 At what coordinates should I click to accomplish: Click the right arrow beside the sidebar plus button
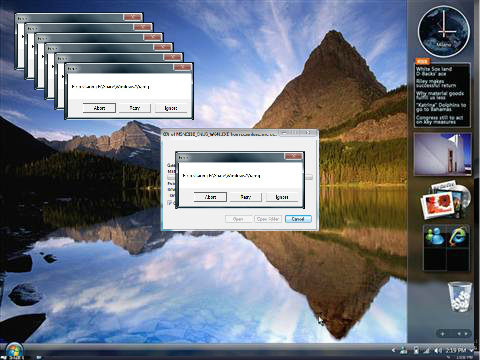point(466,333)
